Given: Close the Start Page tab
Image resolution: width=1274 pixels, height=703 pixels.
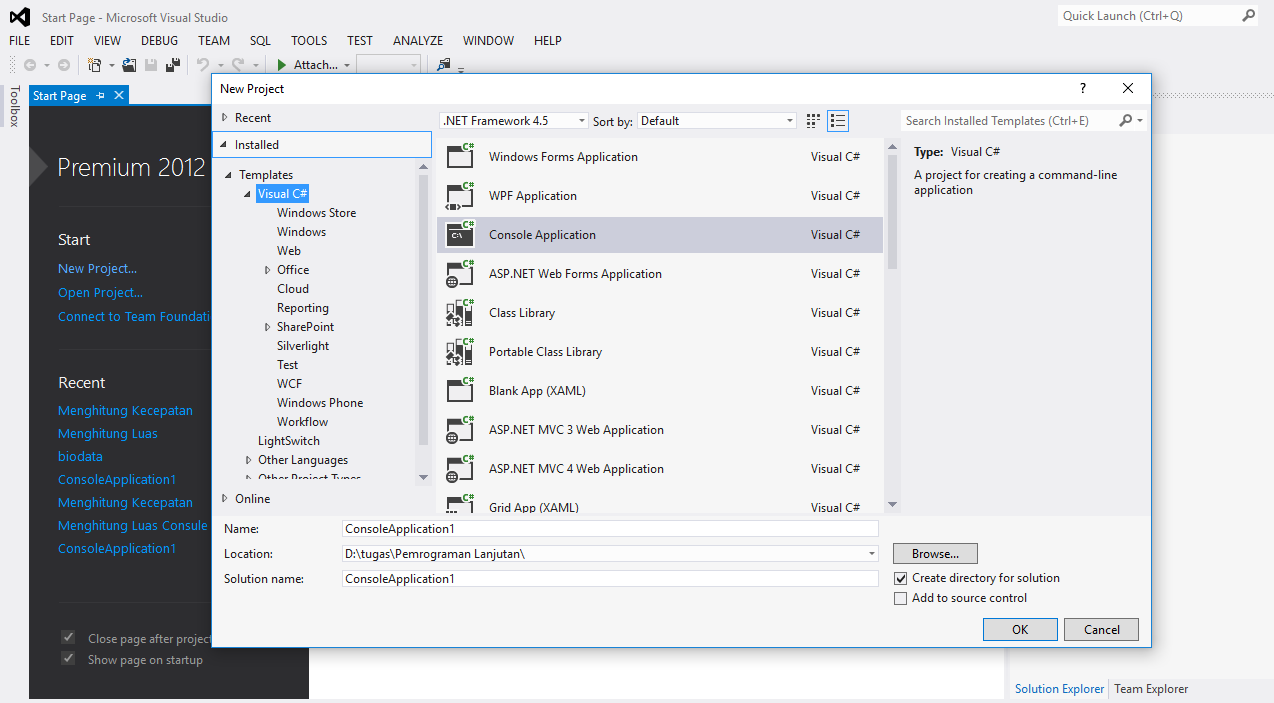Looking at the screenshot, I should (119, 96).
